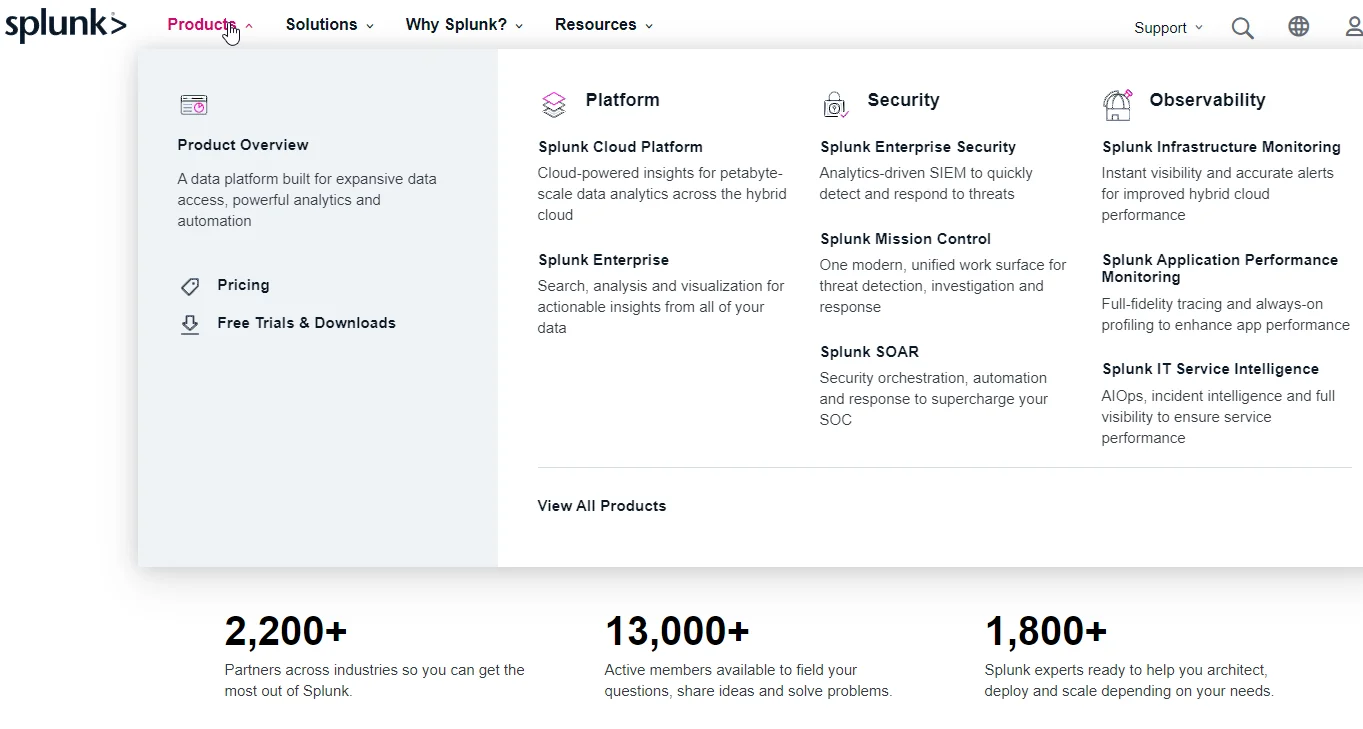Click the Platform layers icon
Viewport: 1363px width, 729px height.
click(x=553, y=104)
